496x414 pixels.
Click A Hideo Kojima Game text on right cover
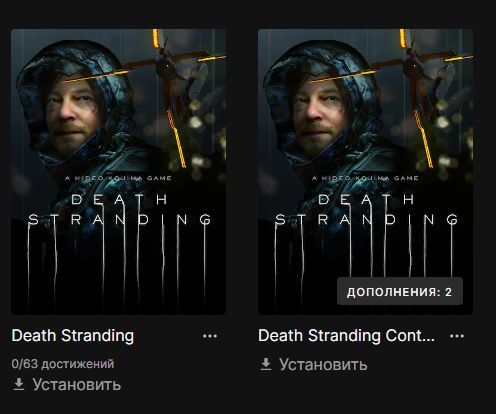tap(365, 178)
